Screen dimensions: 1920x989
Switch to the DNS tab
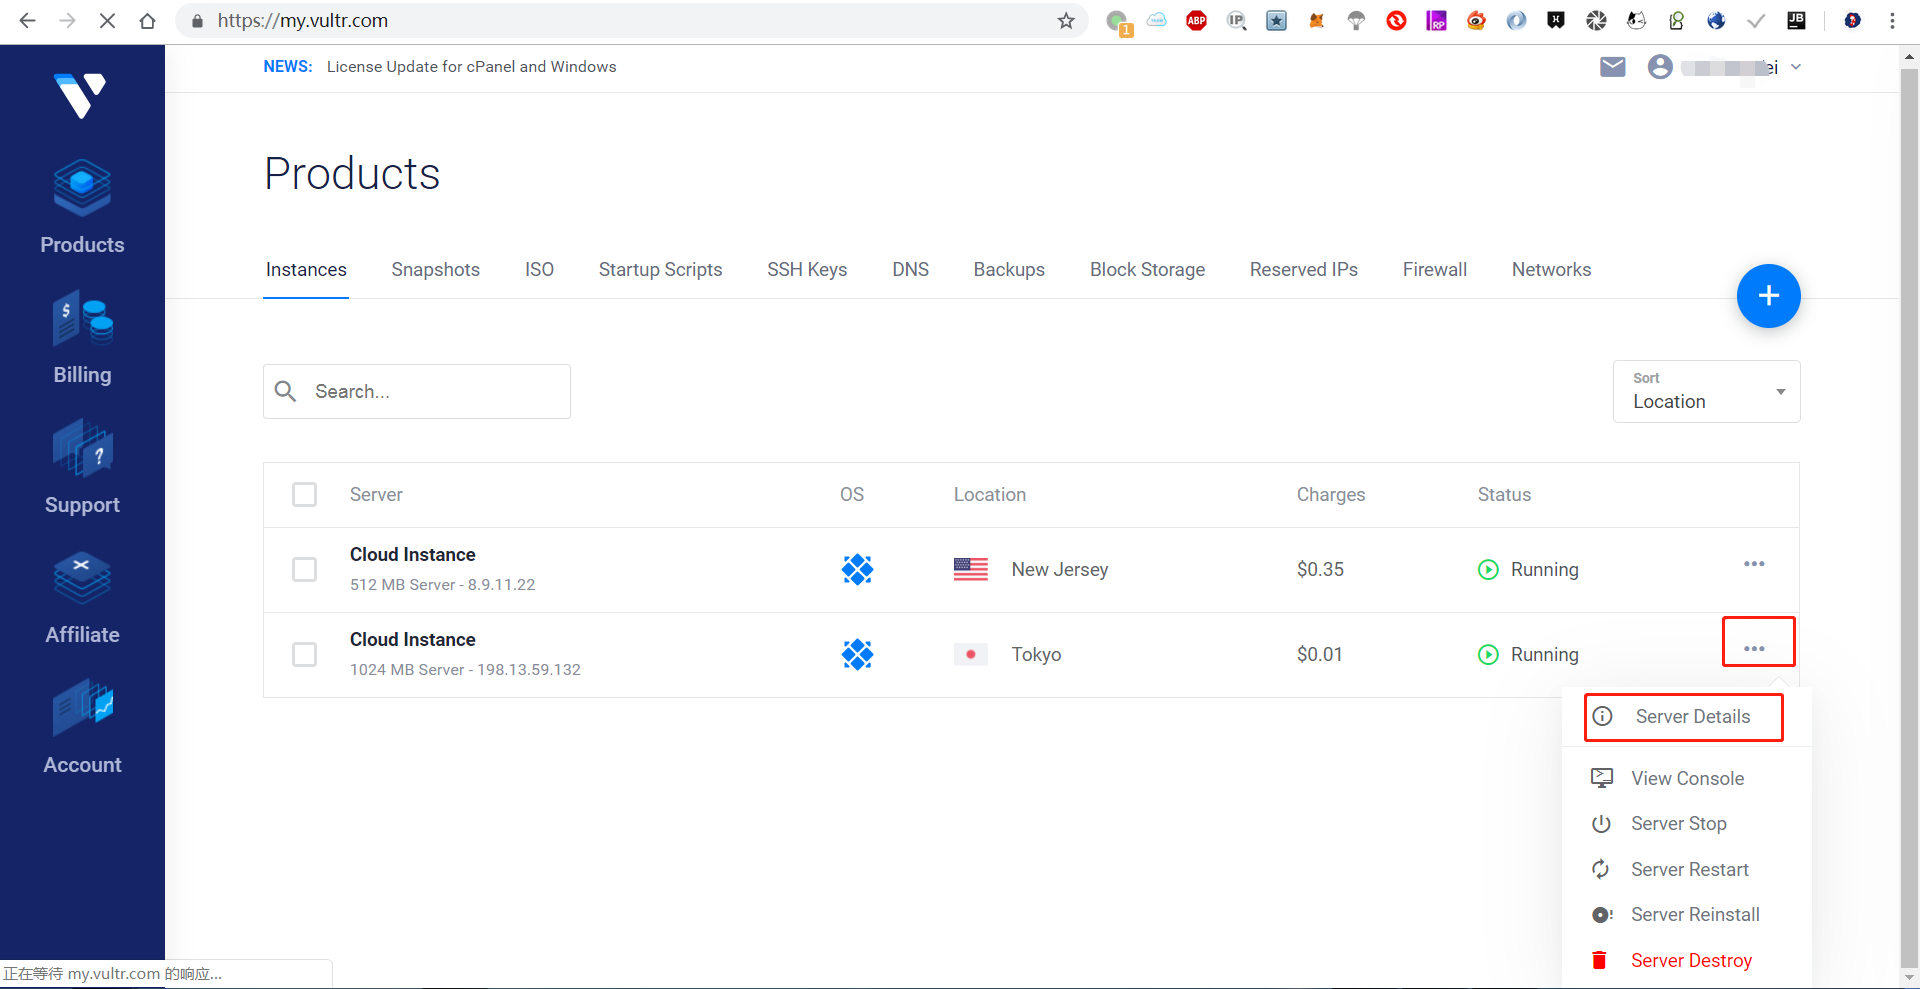[x=910, y=270]
